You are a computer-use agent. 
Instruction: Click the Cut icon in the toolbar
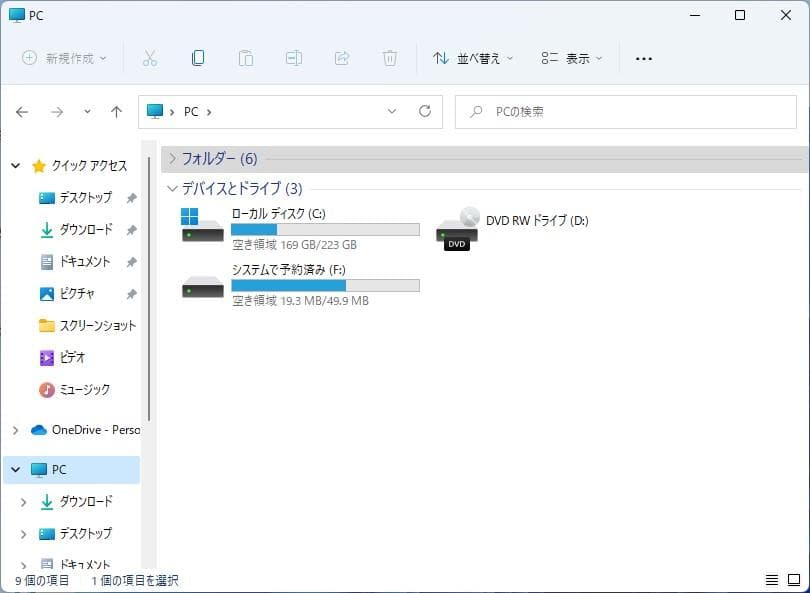point(150,58)
